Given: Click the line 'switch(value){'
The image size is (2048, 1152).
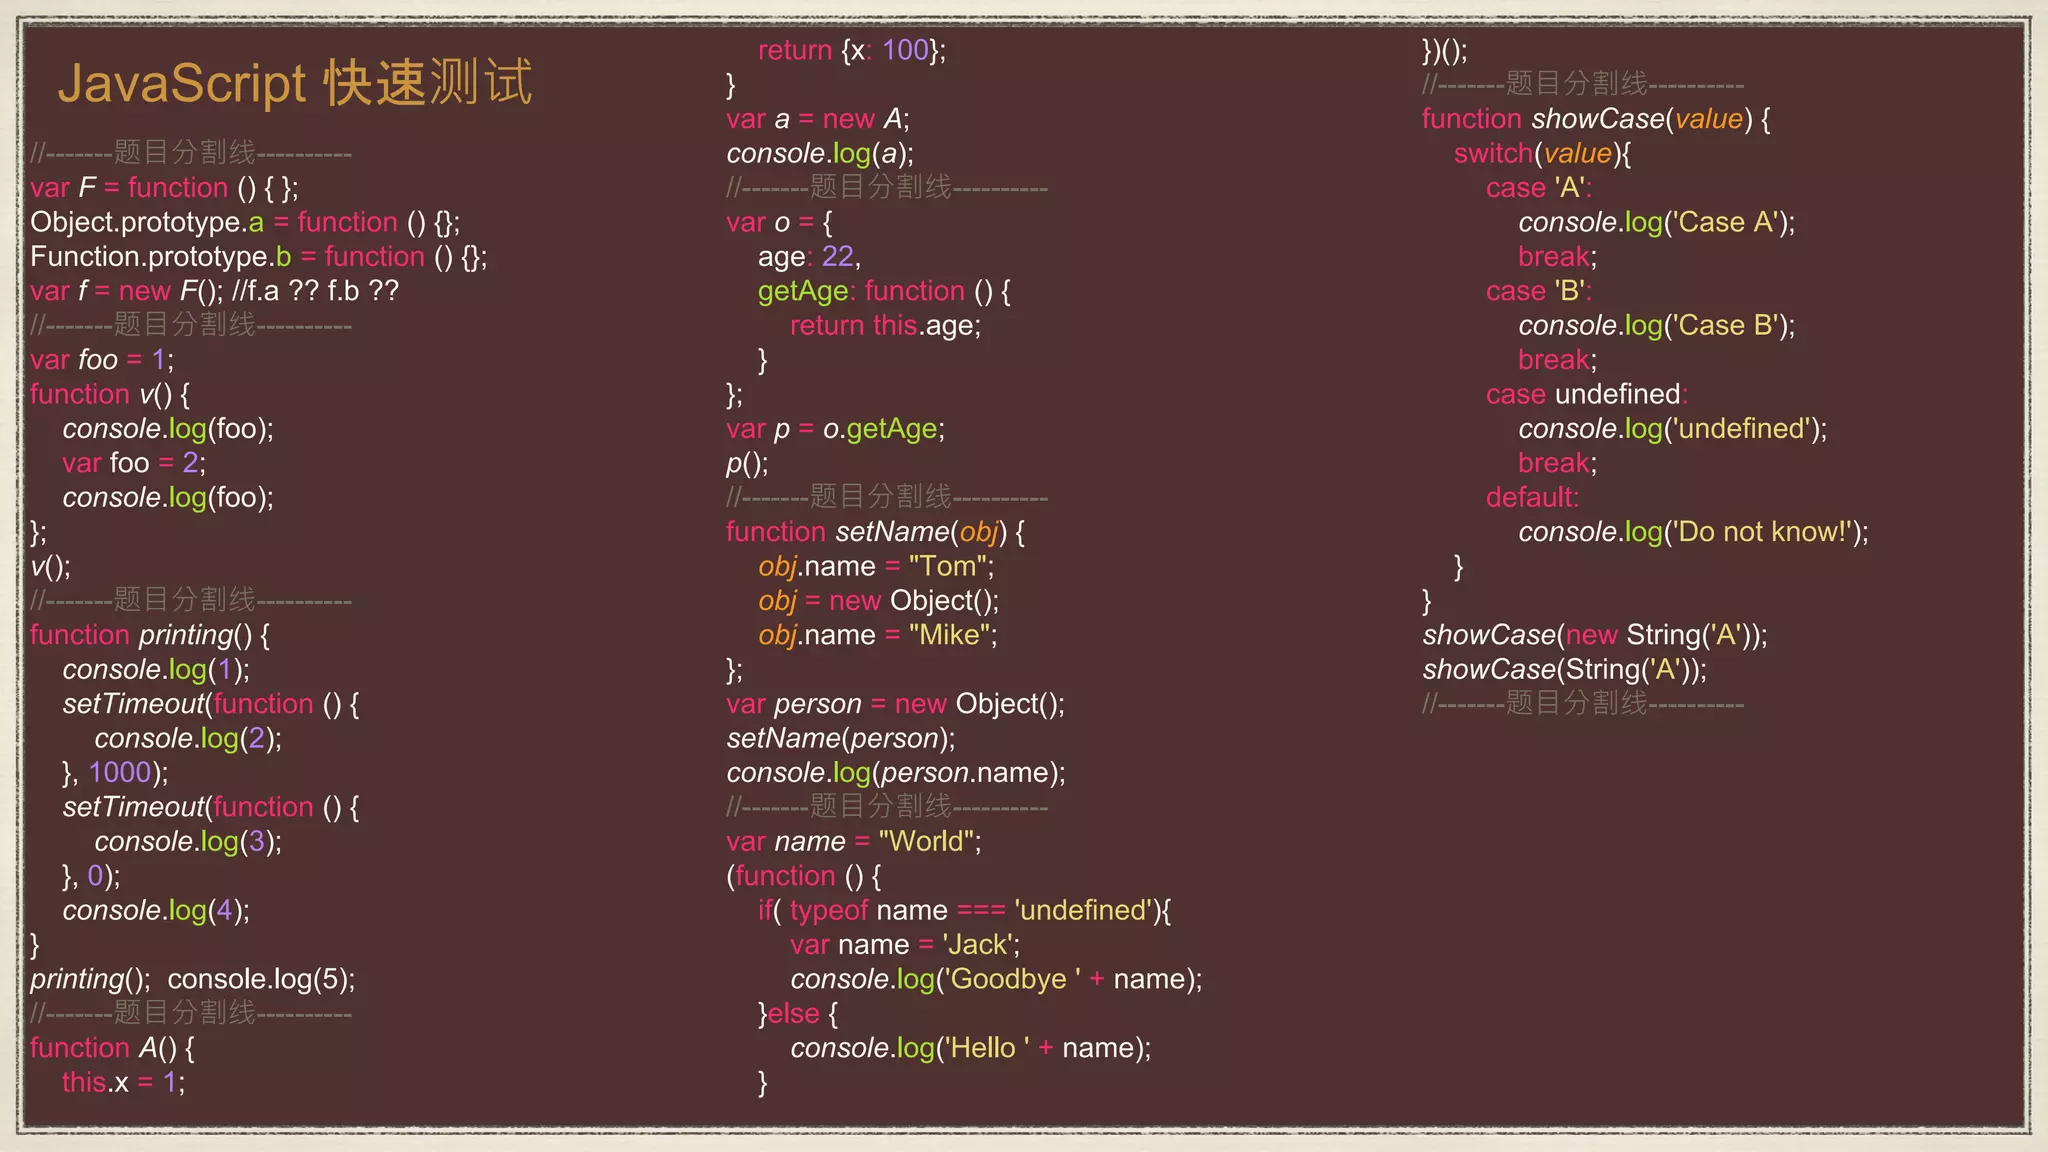Looking at the screenshot, I should 1543,153.
